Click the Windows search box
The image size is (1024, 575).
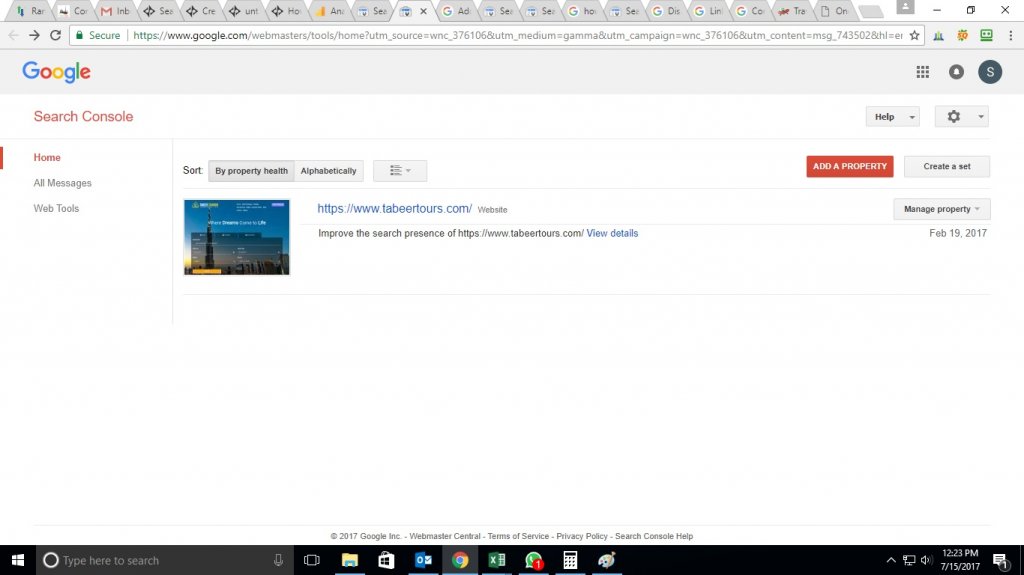coord(163,560)
